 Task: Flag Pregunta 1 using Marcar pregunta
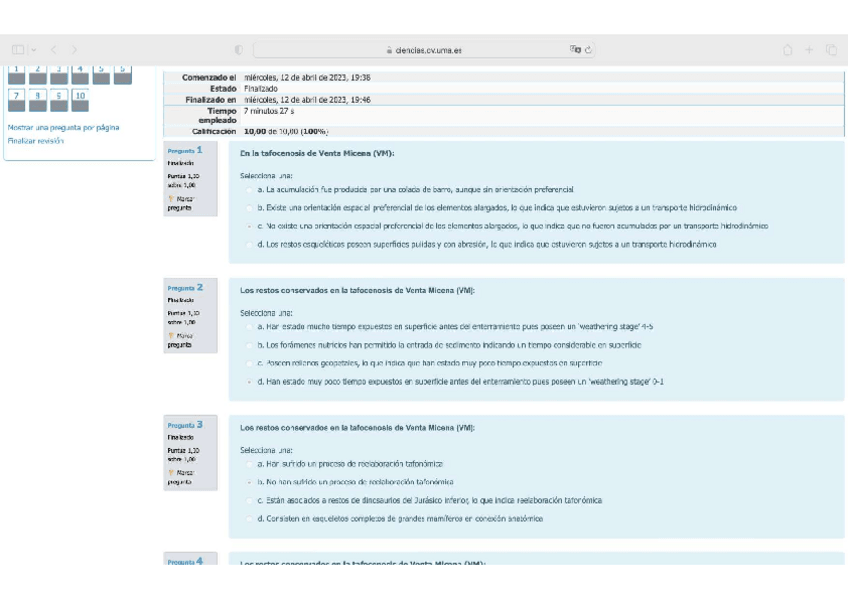180,203
